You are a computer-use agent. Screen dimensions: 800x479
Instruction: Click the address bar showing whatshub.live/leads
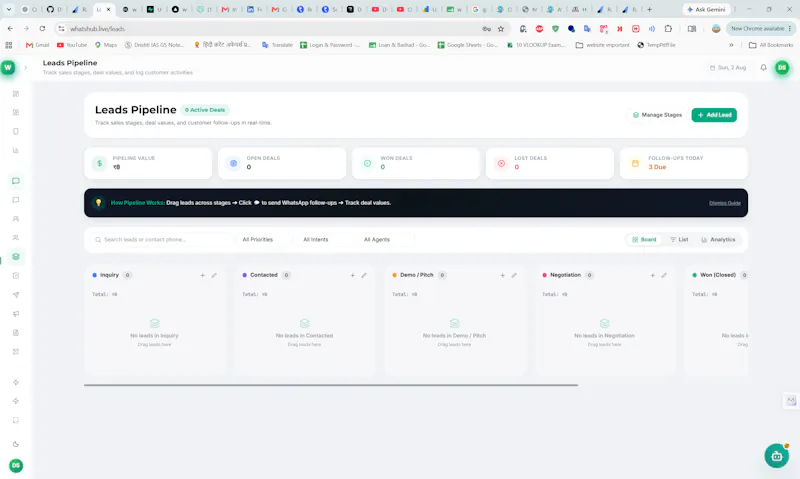[270, 29]
